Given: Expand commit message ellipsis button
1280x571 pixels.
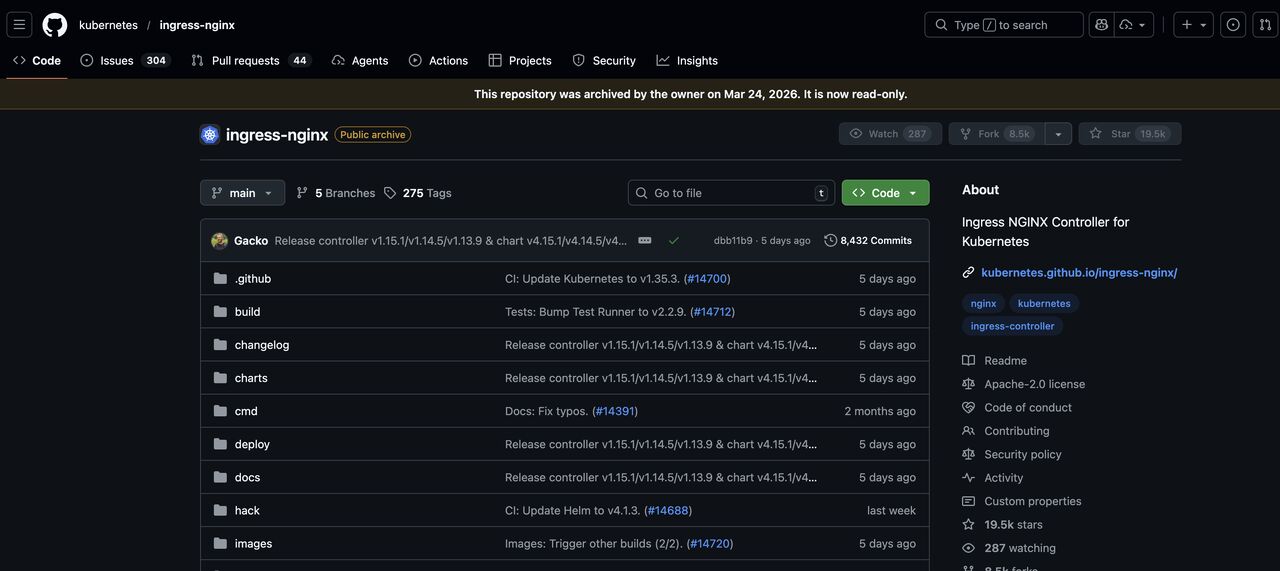Looking at the screenshot, I should coord(645,241).
